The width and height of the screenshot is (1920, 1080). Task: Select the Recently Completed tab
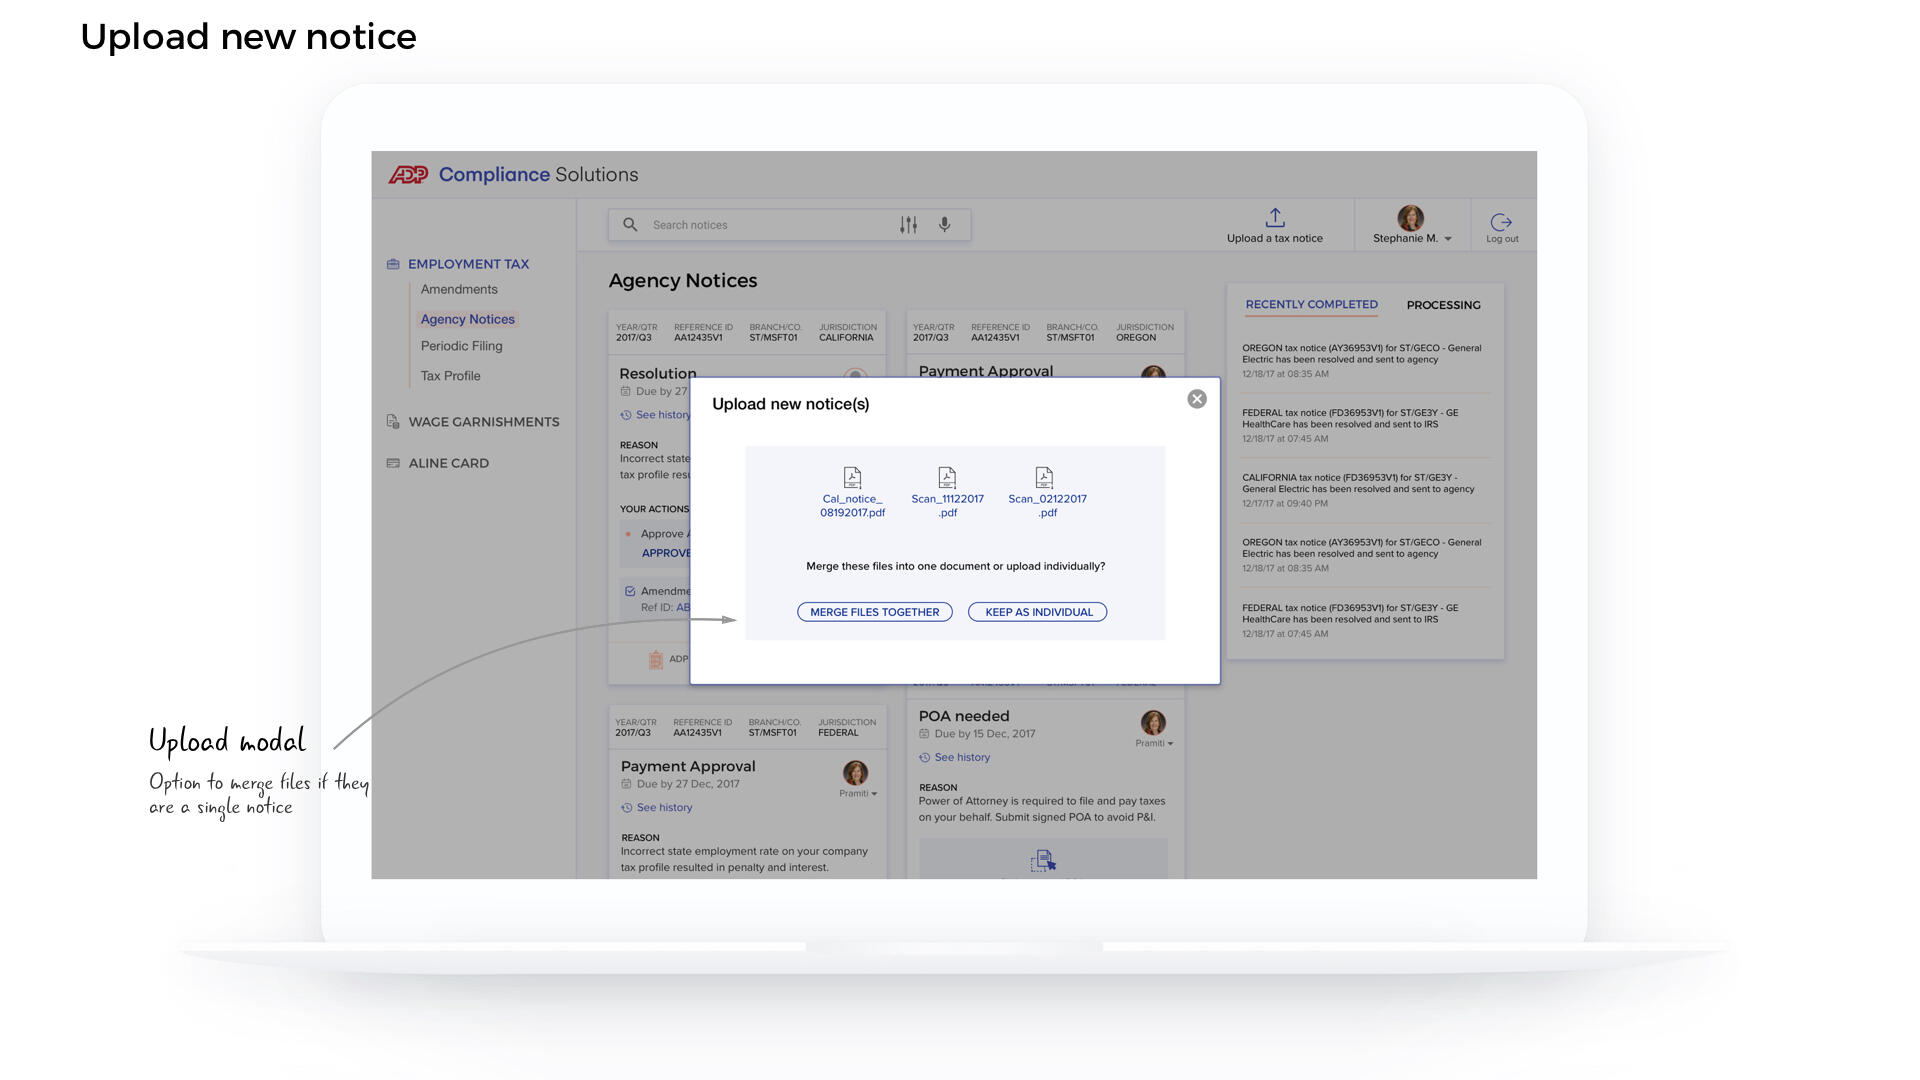point(1311,304)
